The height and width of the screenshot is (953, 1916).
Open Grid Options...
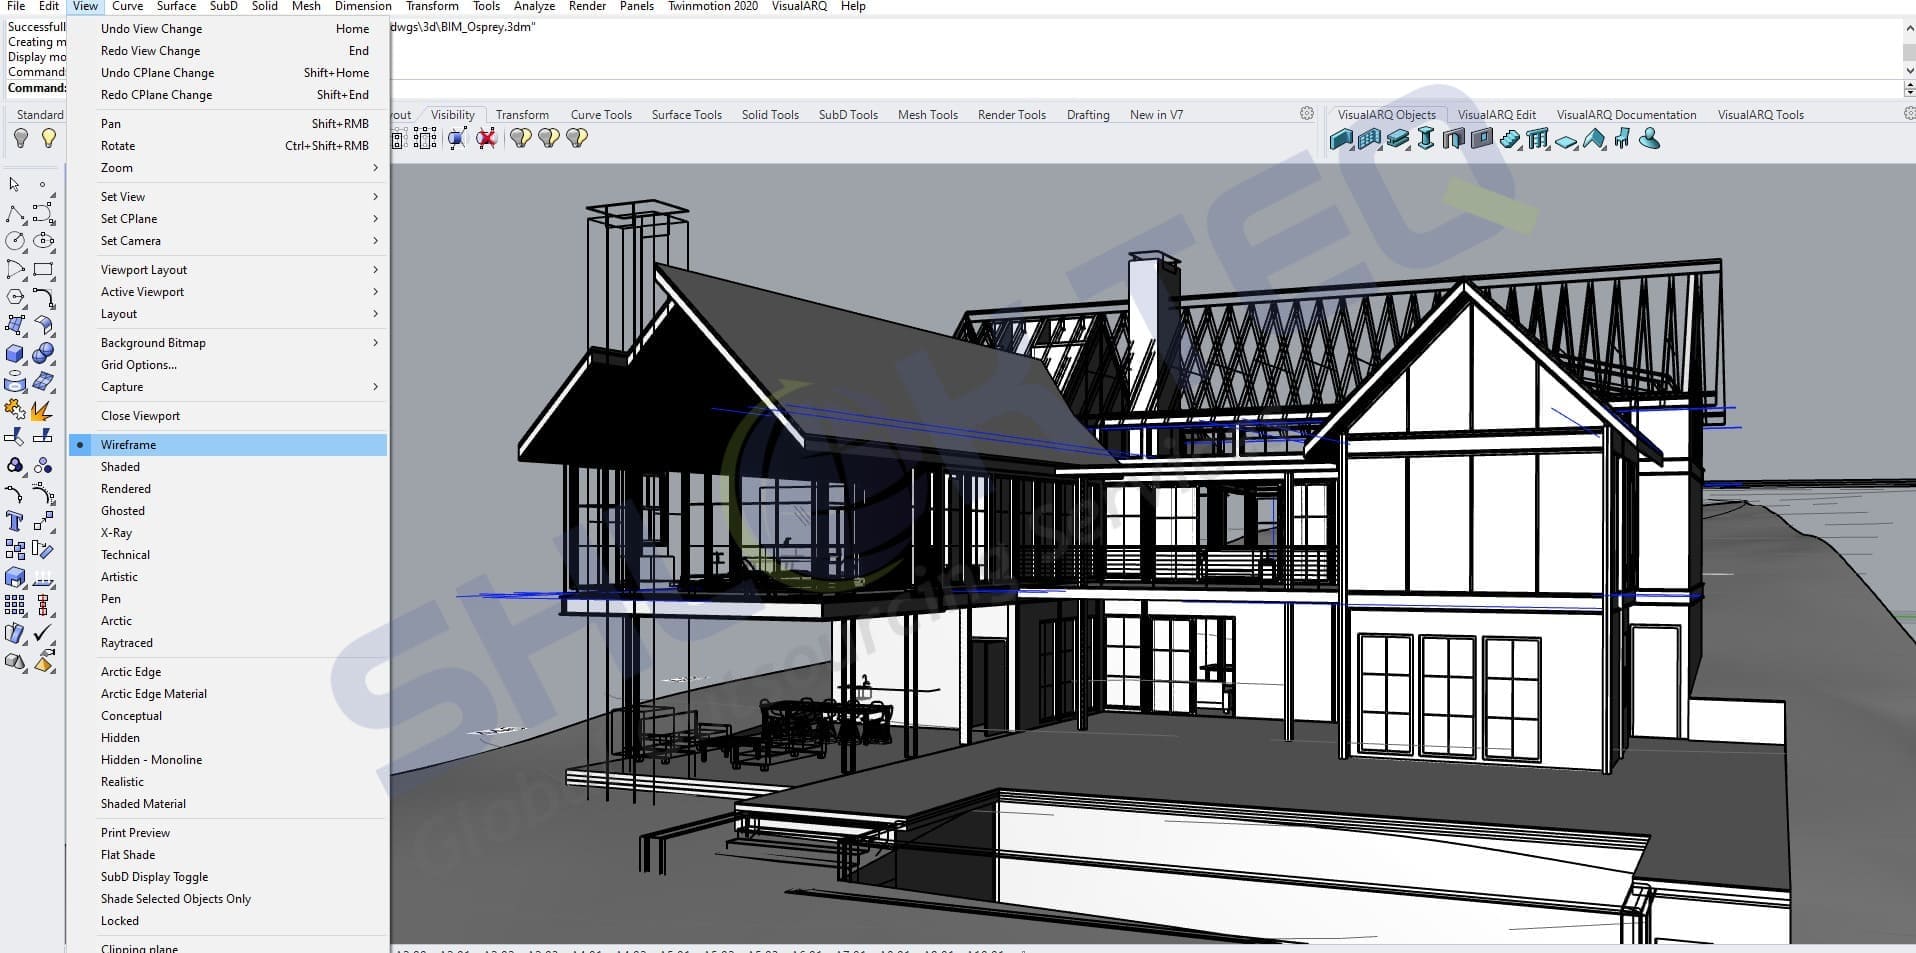point(228,365)
